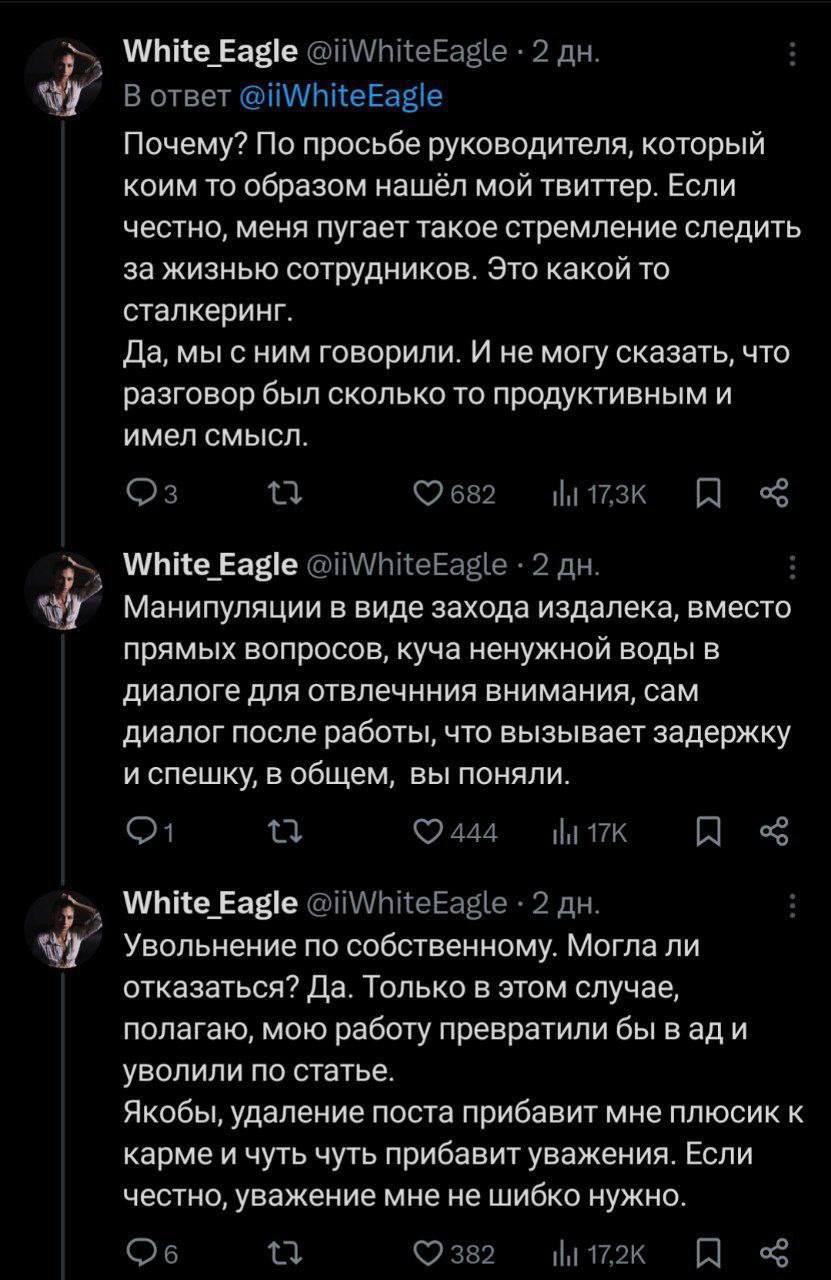Open view stats showing 17K
The height and width of the screenshot is (1280, 831).
(x=564, y=831)
